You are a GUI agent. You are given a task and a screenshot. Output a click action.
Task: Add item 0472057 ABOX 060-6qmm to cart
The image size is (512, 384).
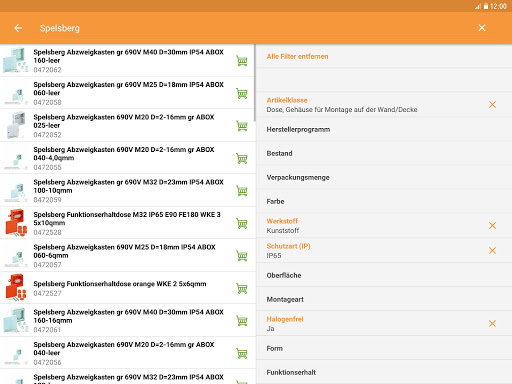click(242, 256)
